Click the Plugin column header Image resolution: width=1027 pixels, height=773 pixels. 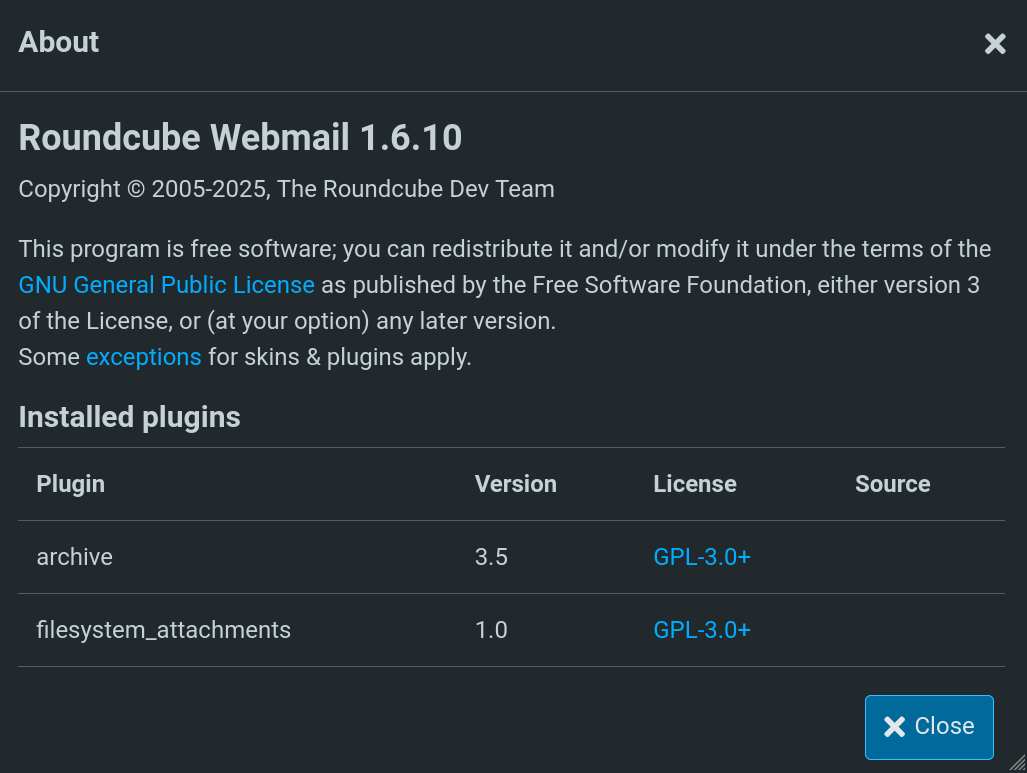tap(71, 484)
